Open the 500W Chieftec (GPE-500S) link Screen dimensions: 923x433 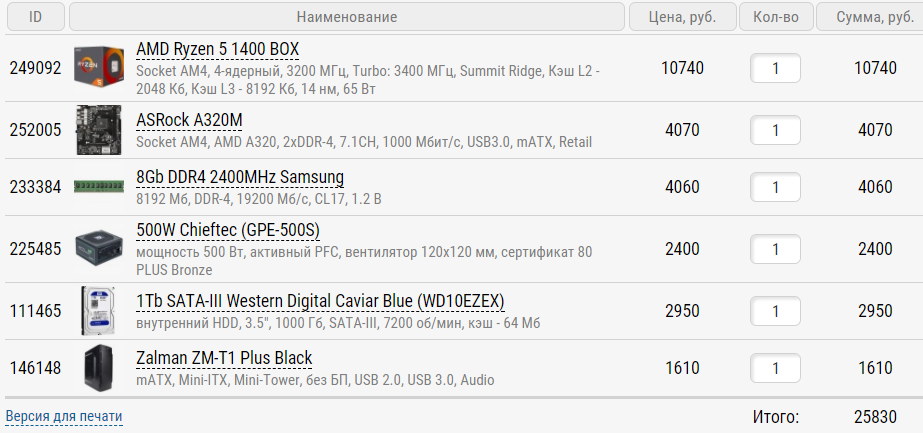pos(227,230)
